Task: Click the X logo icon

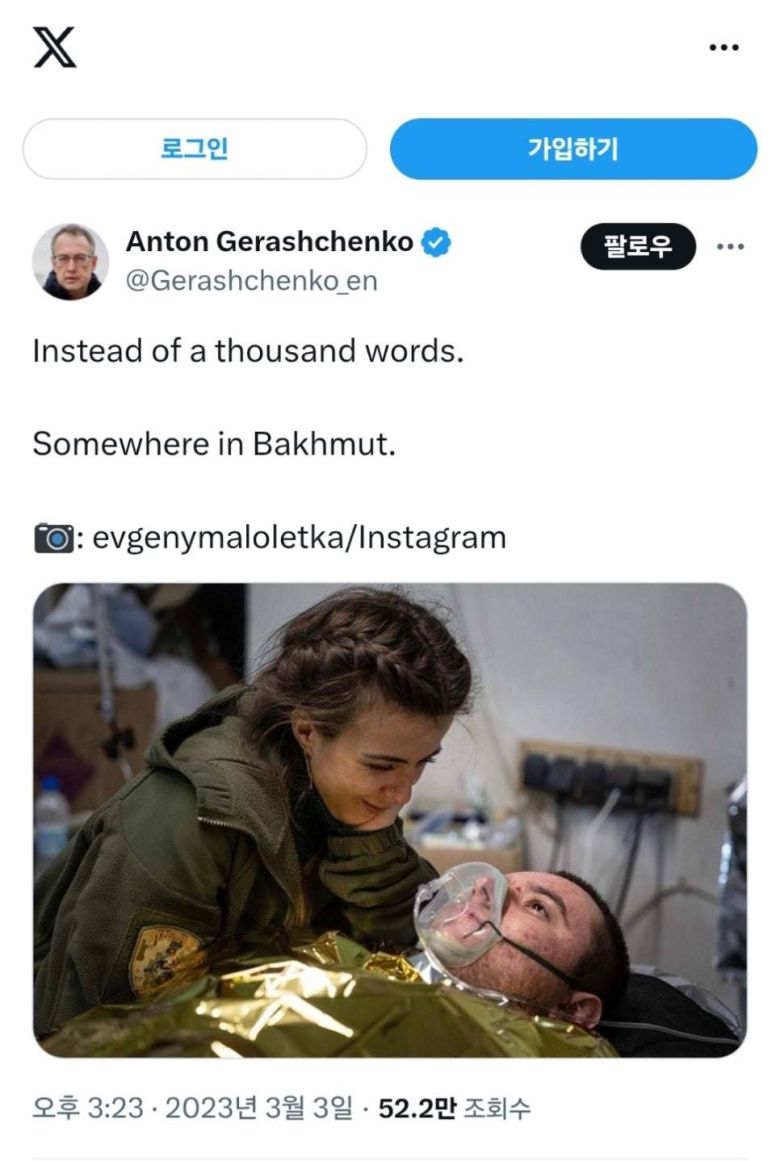Action: (x=55, y=47)
